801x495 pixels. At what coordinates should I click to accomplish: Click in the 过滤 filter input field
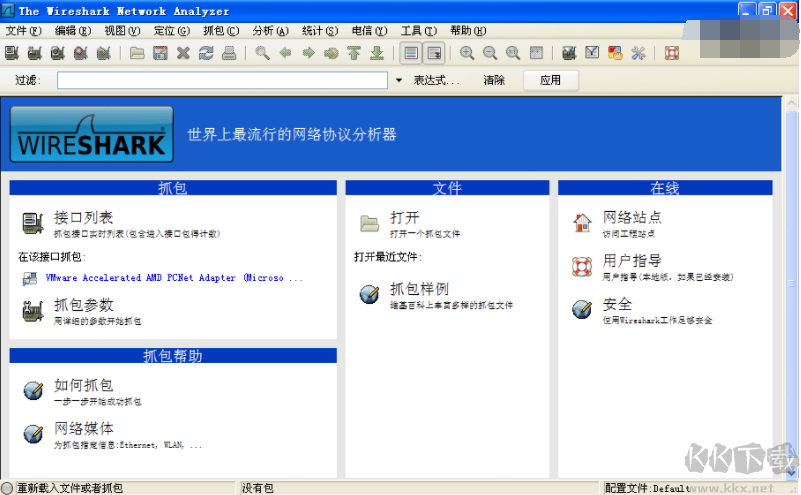point(222,80)
